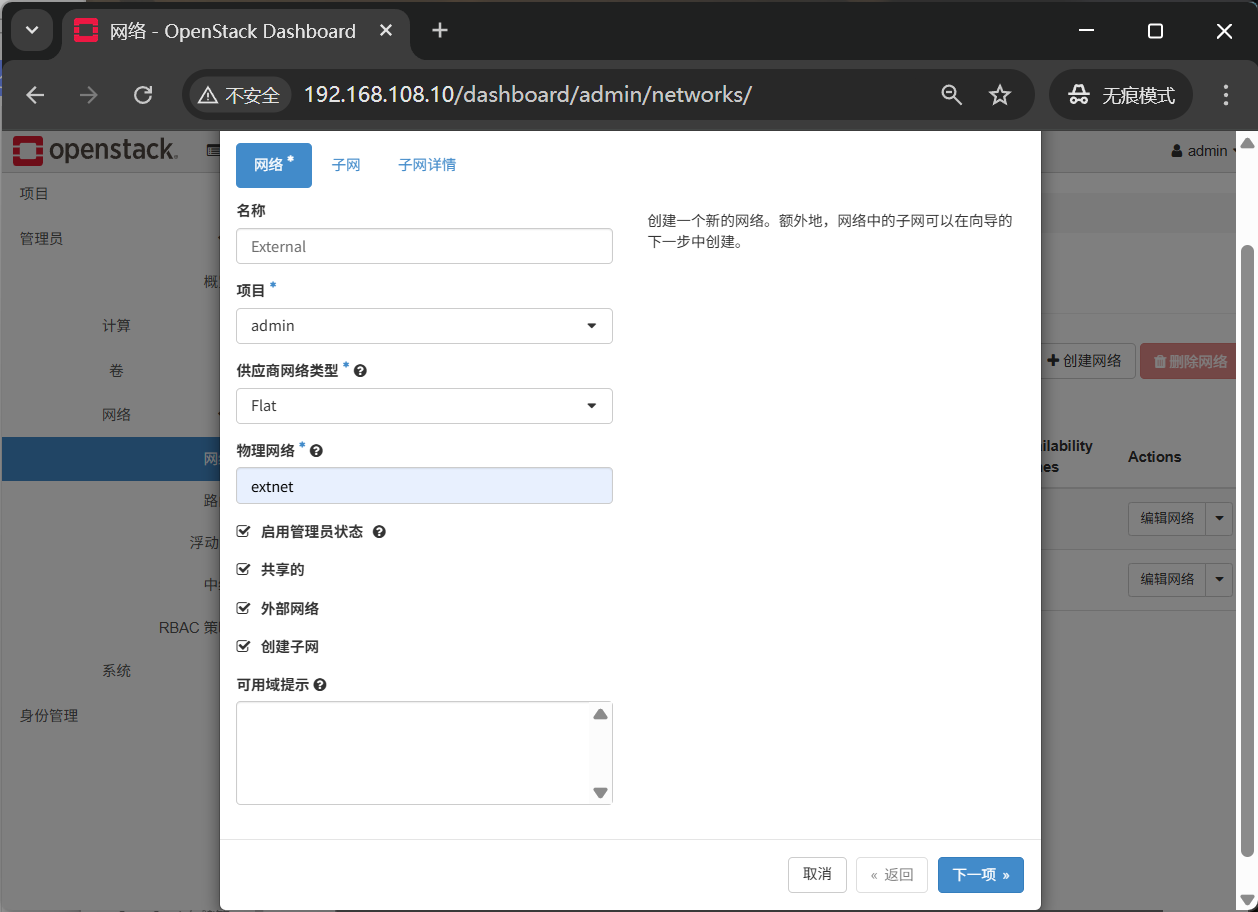Open 供应商网络类型 dropdown showing Flat
This screenshot has height=912, width=1258.
pos(424,406)
